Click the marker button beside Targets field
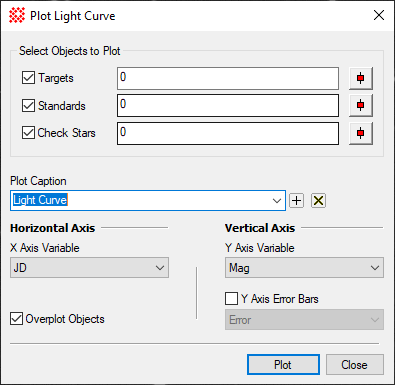 361,78
